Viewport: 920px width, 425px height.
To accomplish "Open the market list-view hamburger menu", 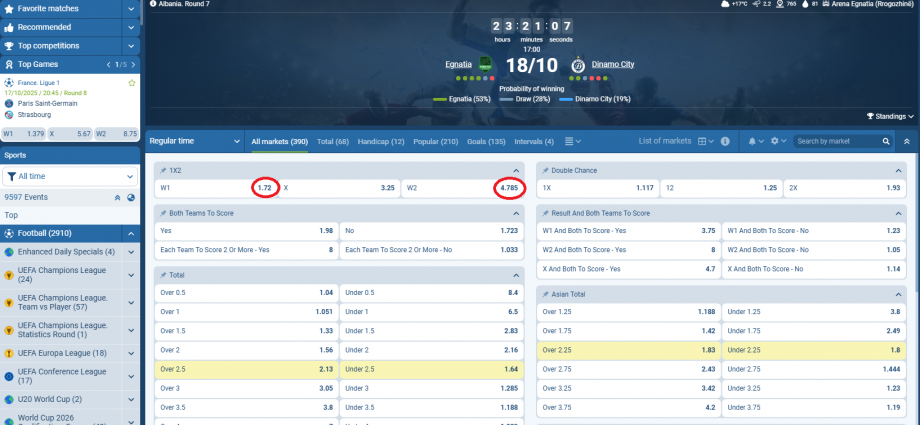I will [573, 141].
